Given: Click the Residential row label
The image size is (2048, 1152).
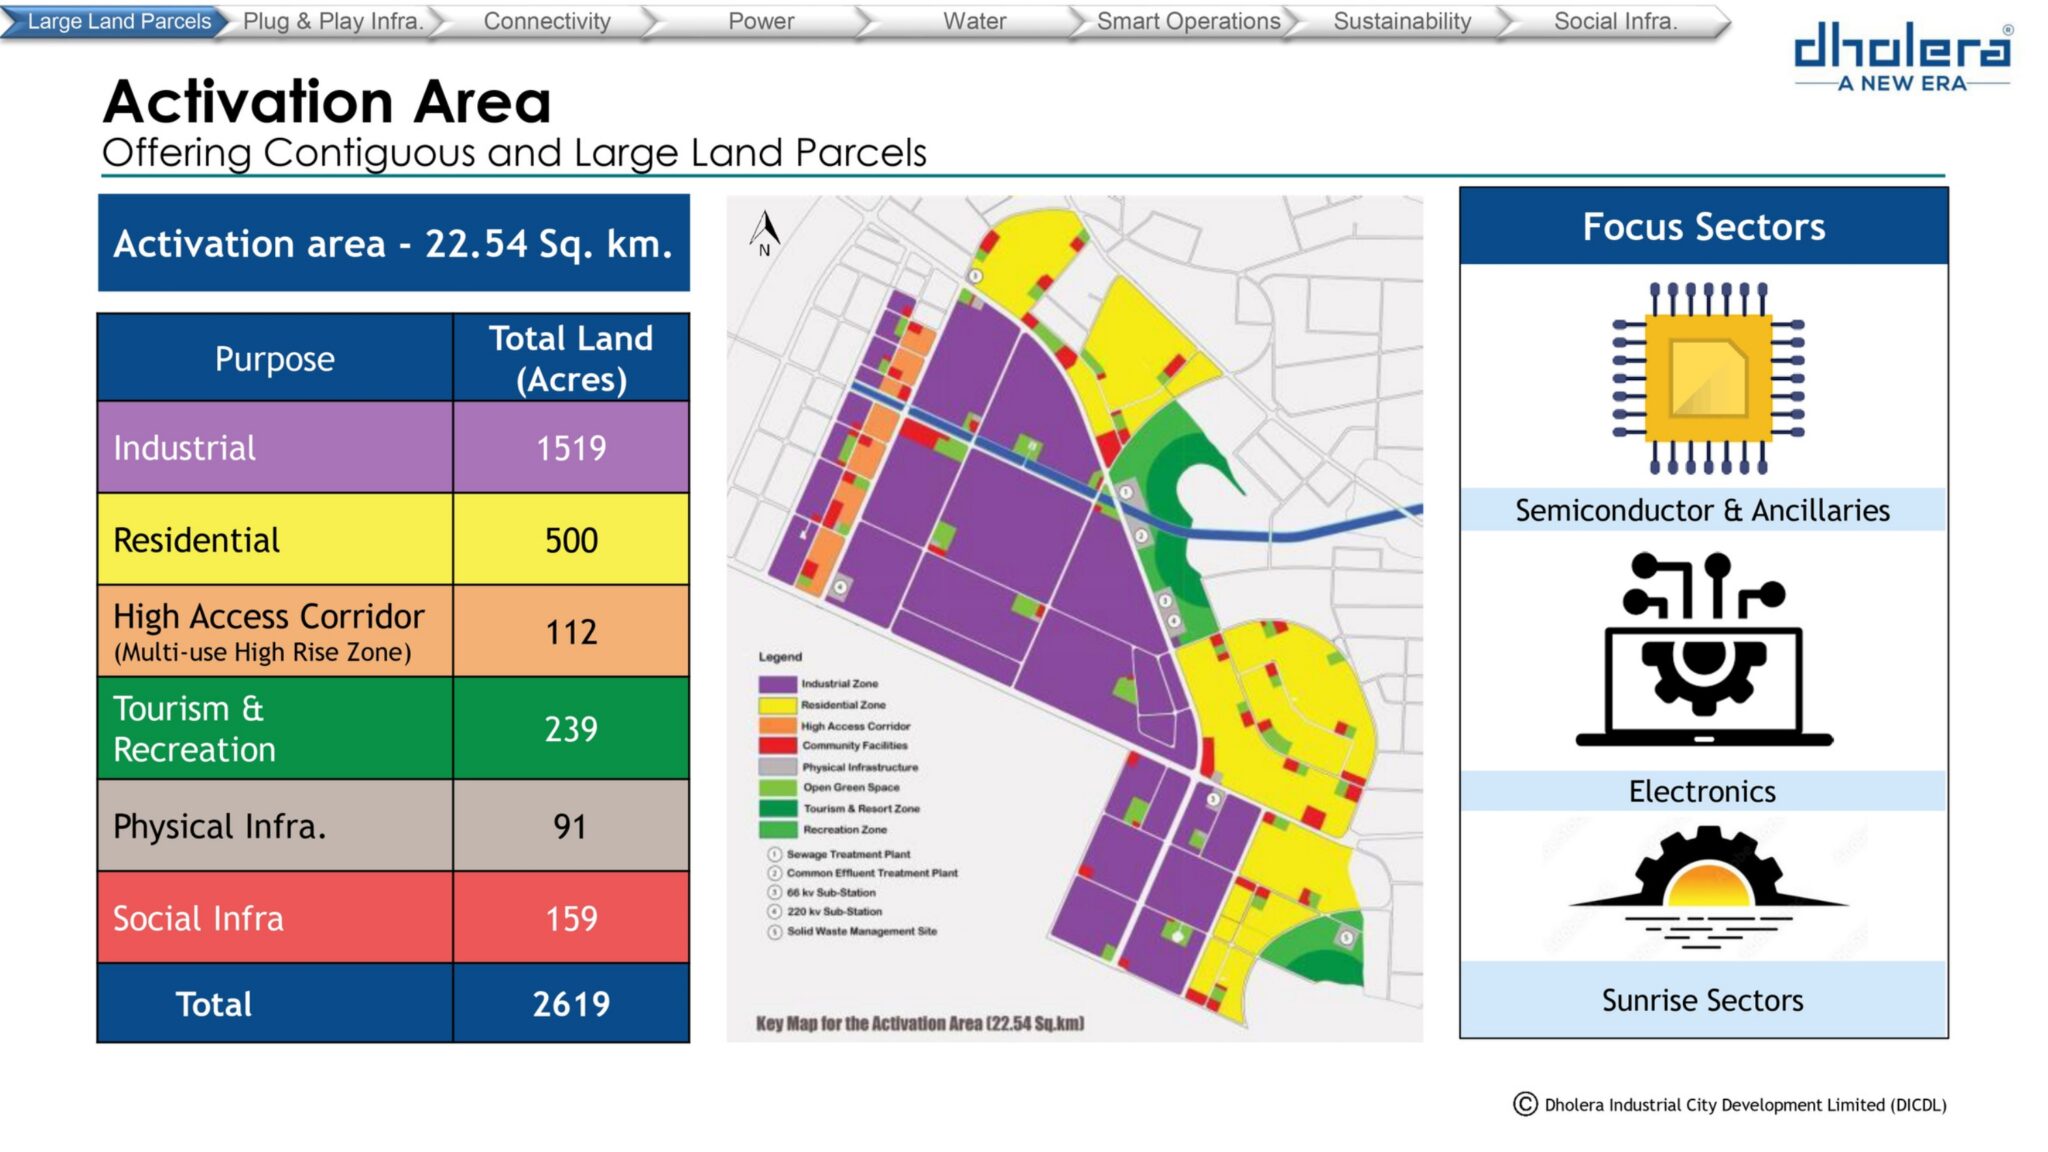Looking at the screenshot, I should point(197,540).
